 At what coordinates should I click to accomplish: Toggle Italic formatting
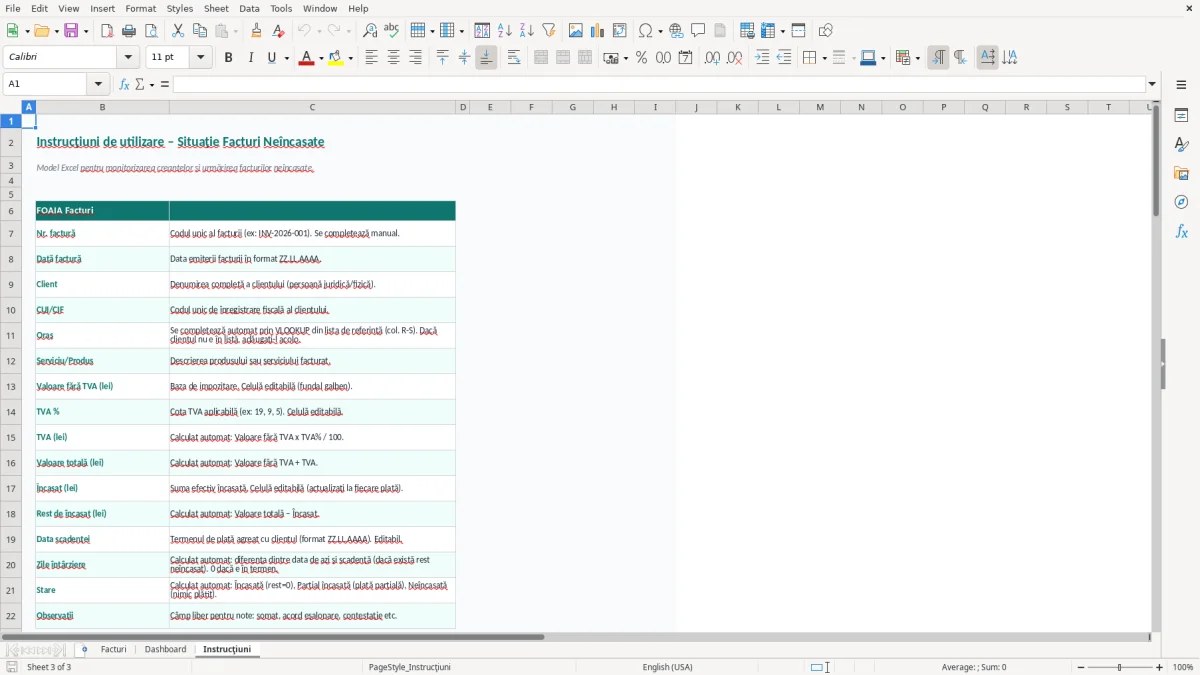click(251, 58)
